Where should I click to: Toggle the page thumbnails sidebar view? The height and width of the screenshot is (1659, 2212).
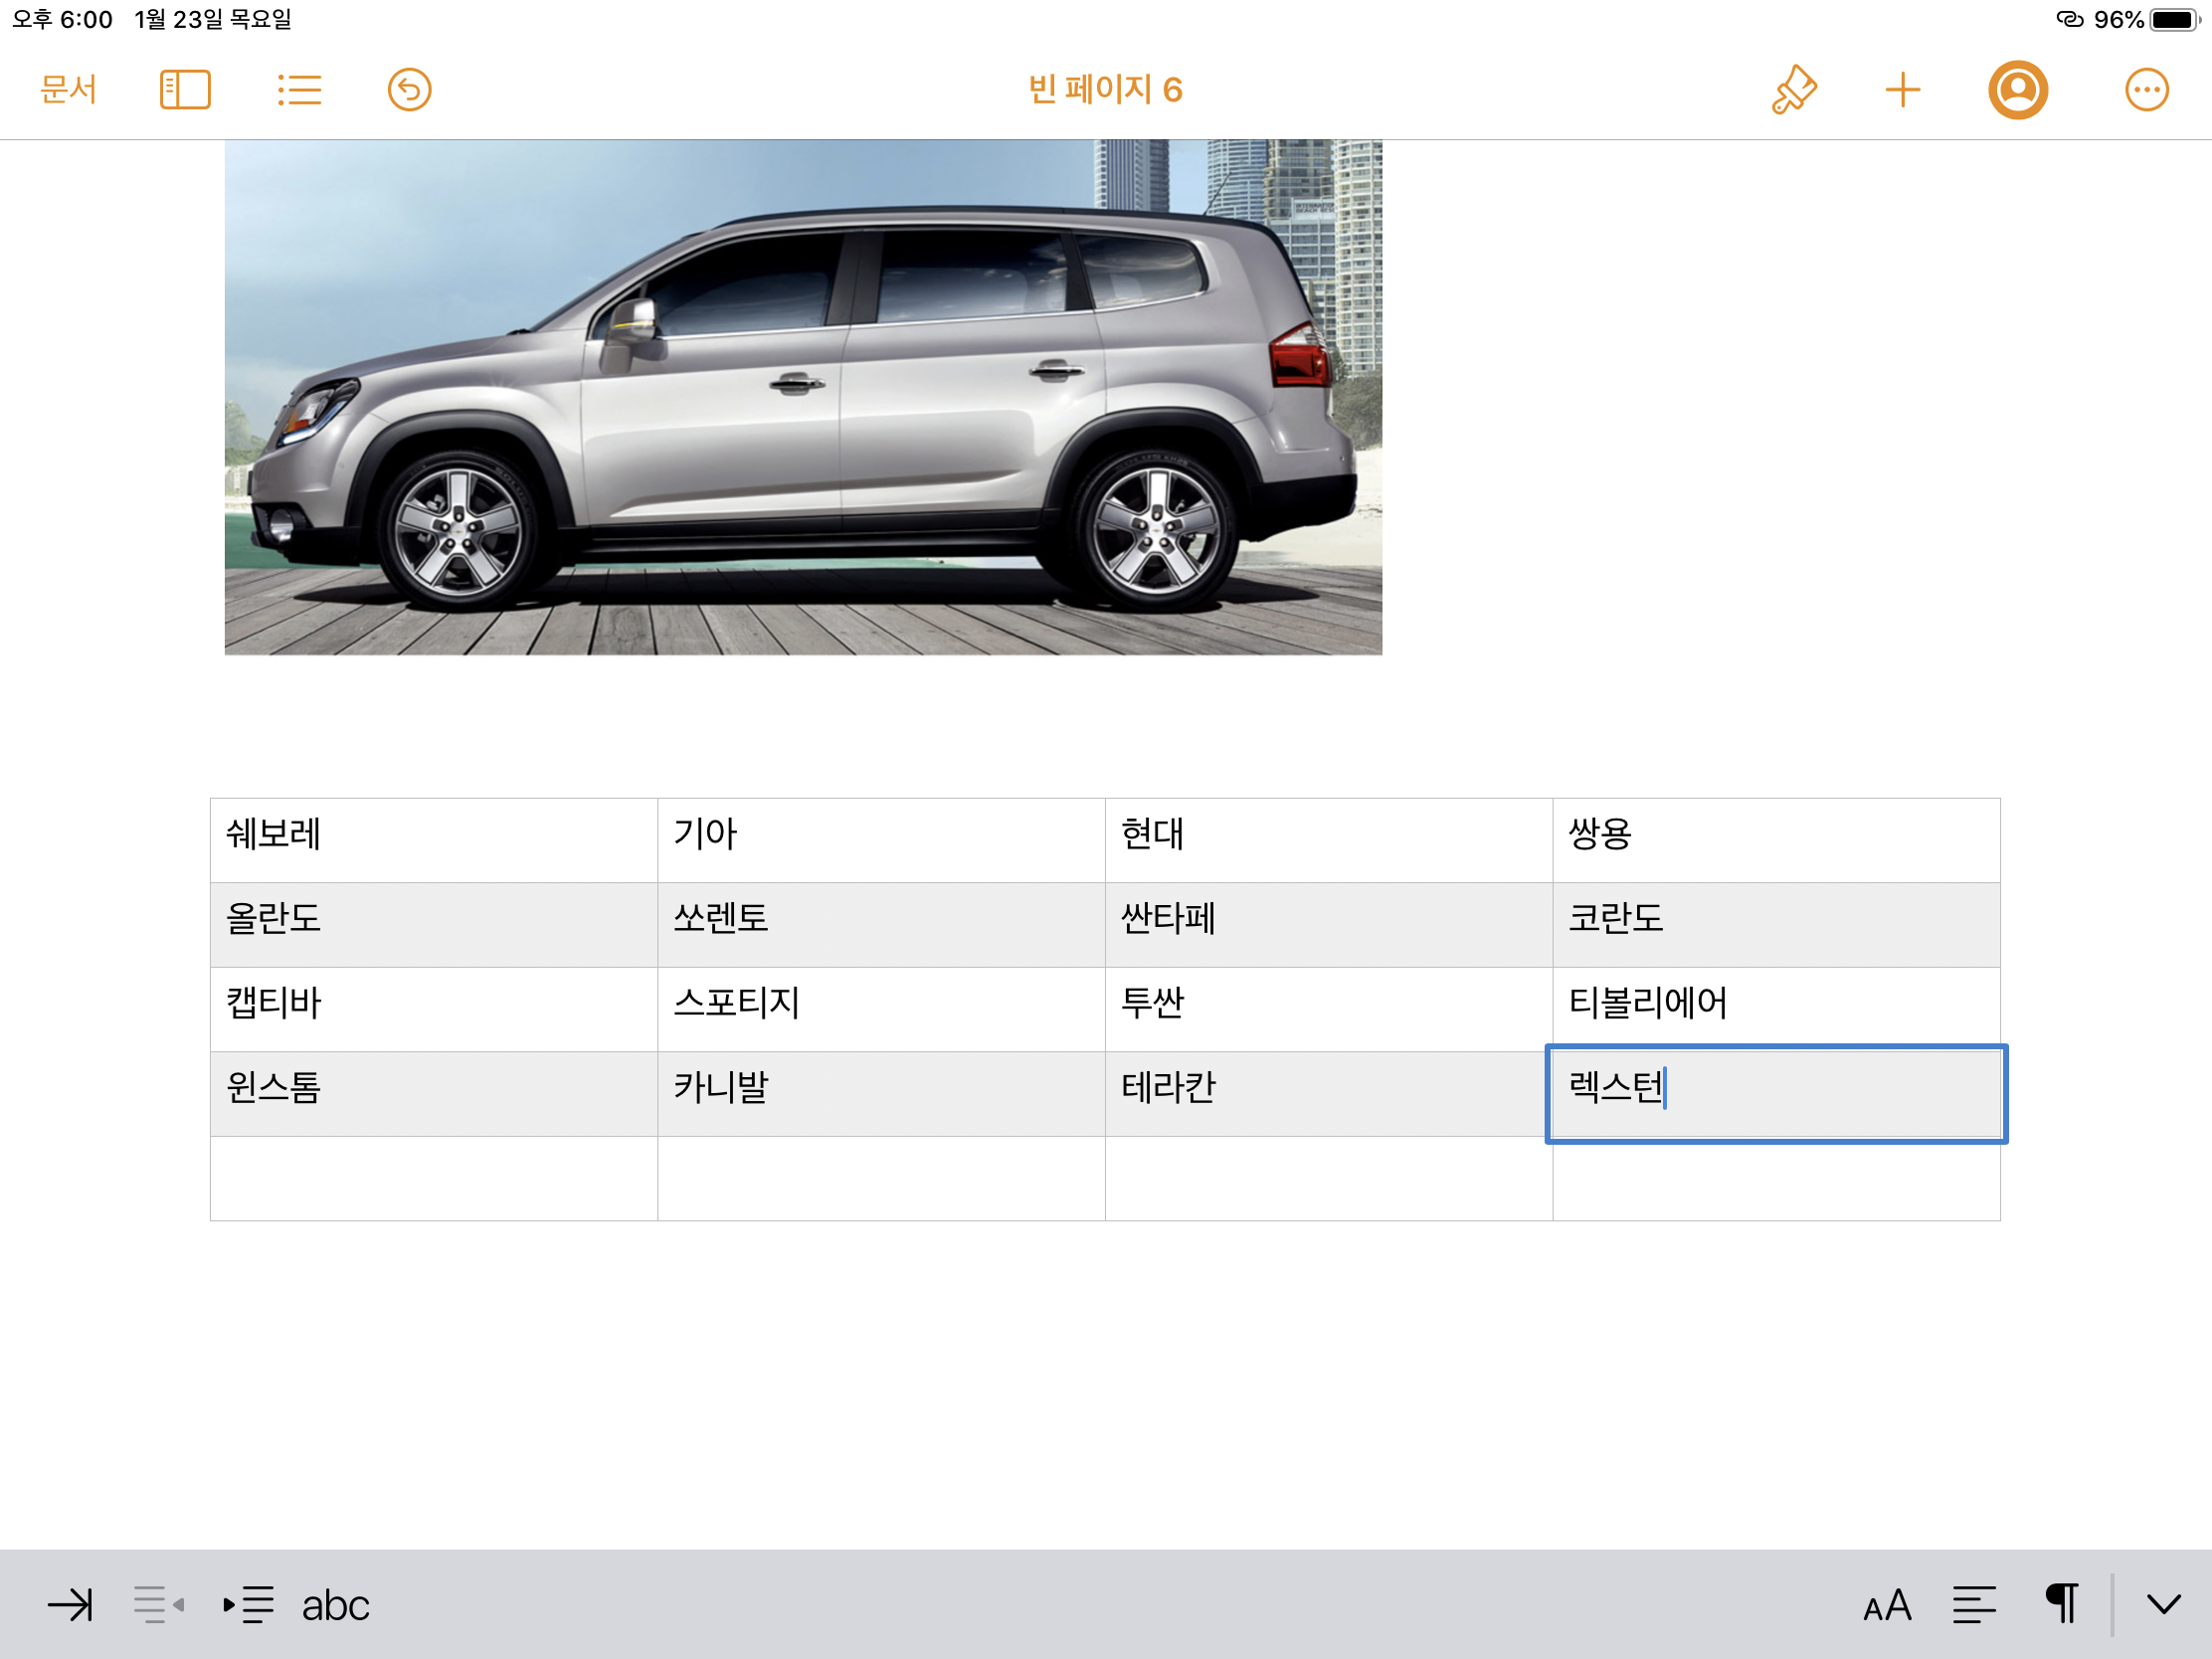tap(185, 90)
